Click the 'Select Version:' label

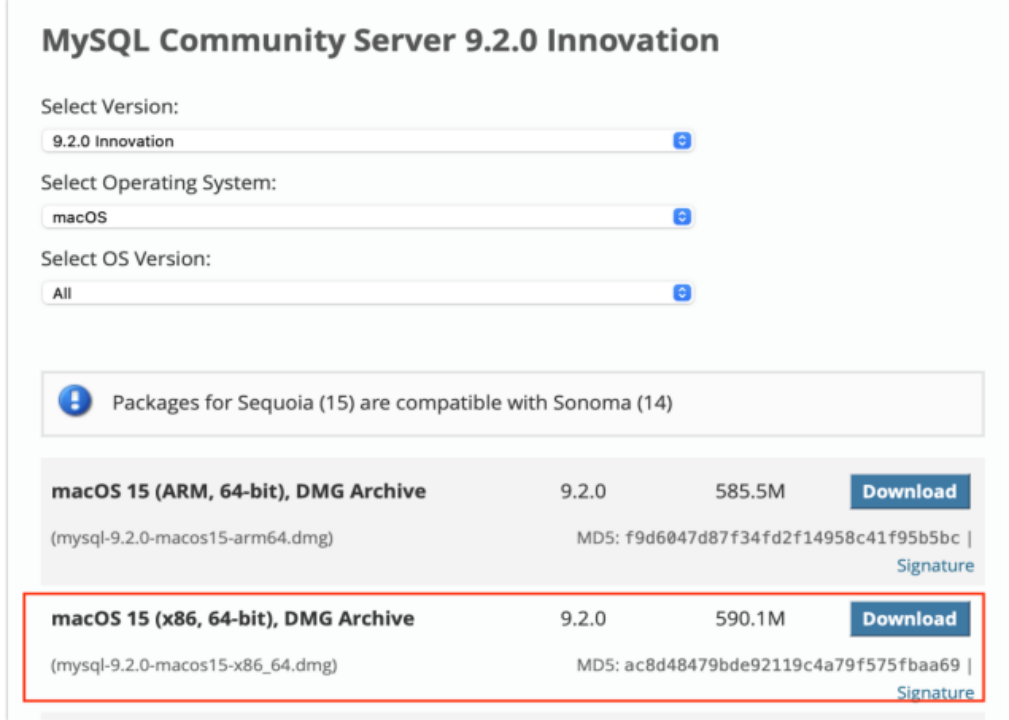pyautogui.click(x=110, y=106)
